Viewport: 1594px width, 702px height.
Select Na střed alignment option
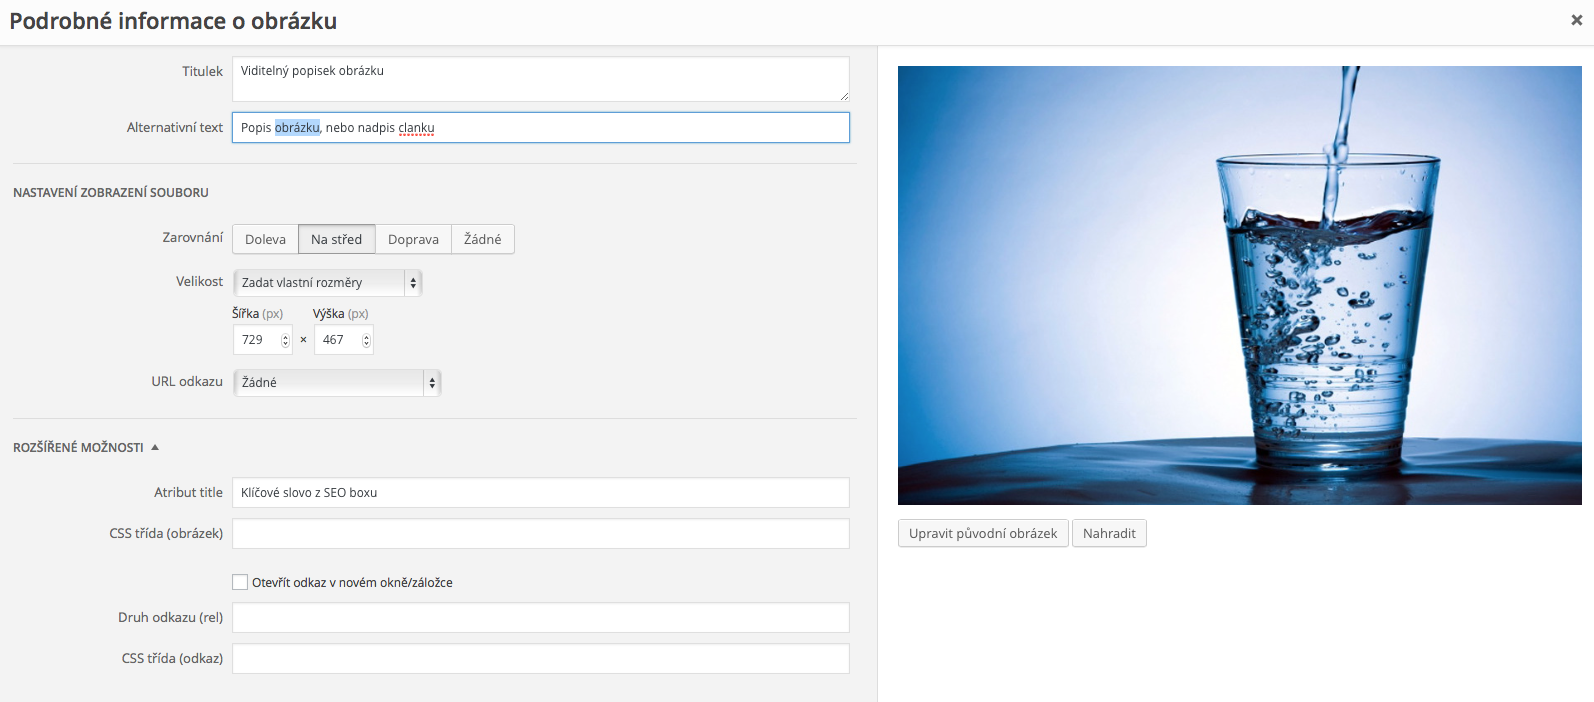[336, 240]
